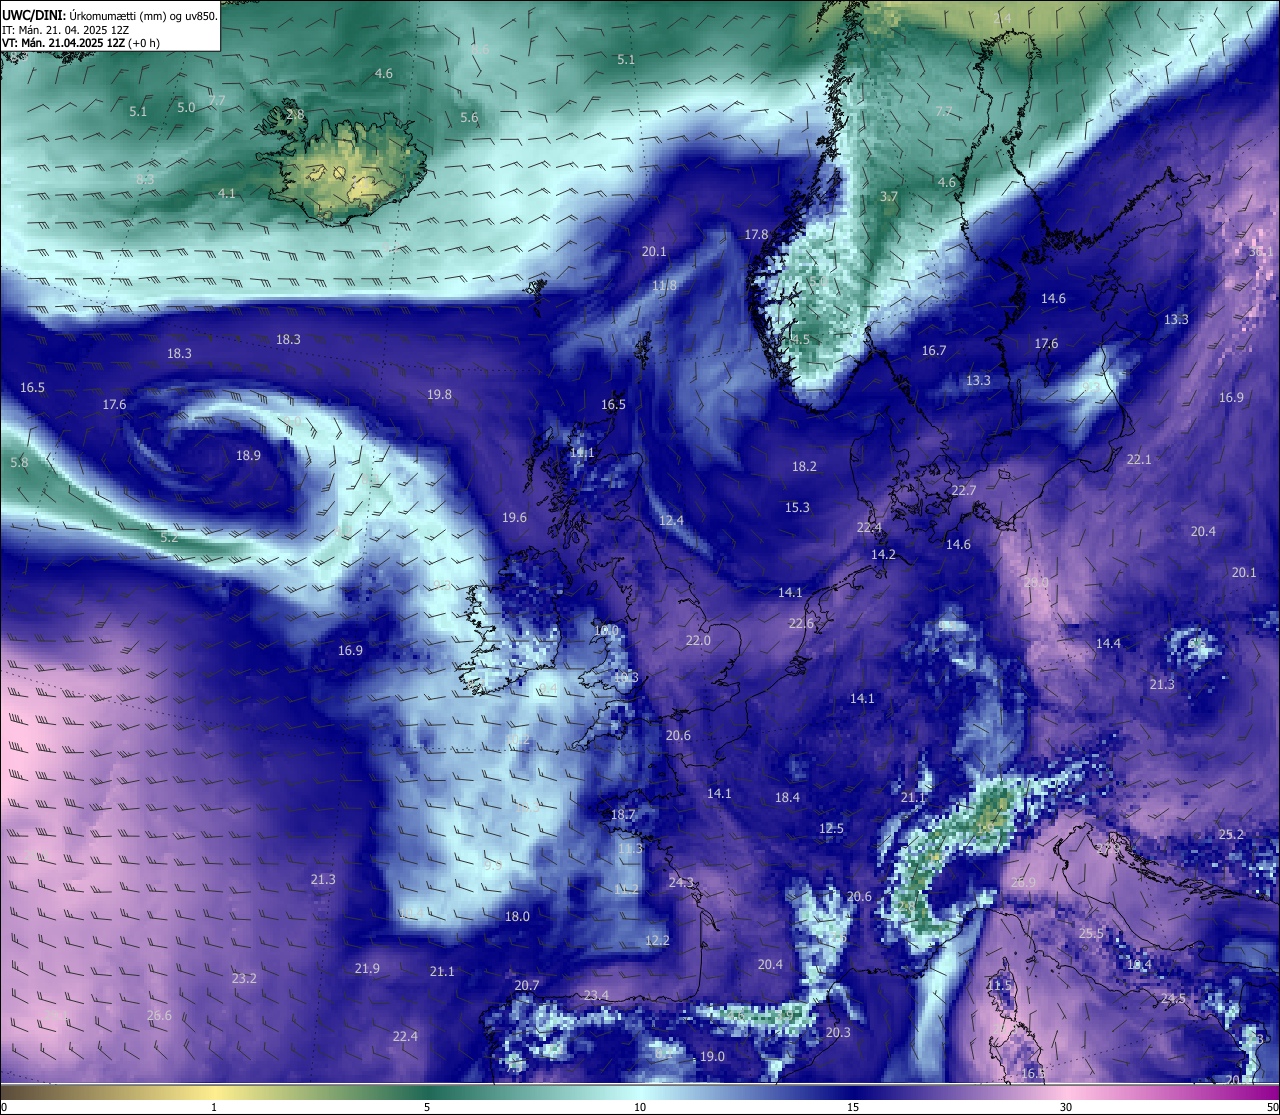Viewport: 1280px width, 1115px height.
Task: Click the 12.2 value in the Bay of Biscay
Action: pos(657,941)
